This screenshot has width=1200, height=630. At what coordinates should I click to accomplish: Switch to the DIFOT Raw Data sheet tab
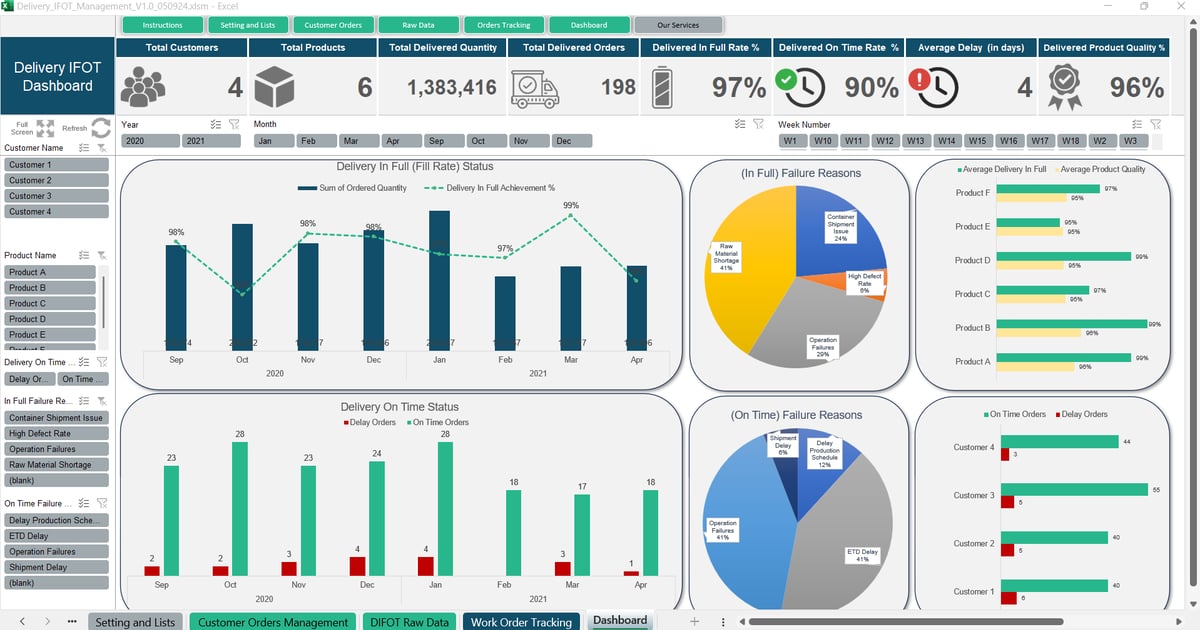[408, 621]
